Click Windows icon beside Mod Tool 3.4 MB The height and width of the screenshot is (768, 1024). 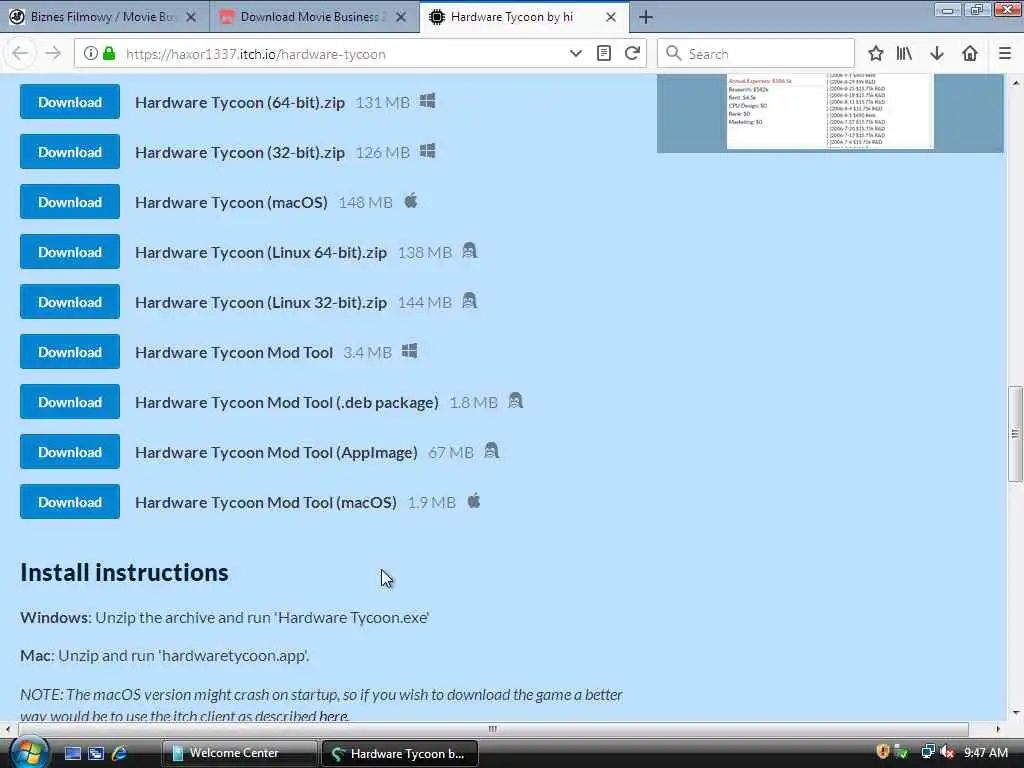click(x=409, y=351)
